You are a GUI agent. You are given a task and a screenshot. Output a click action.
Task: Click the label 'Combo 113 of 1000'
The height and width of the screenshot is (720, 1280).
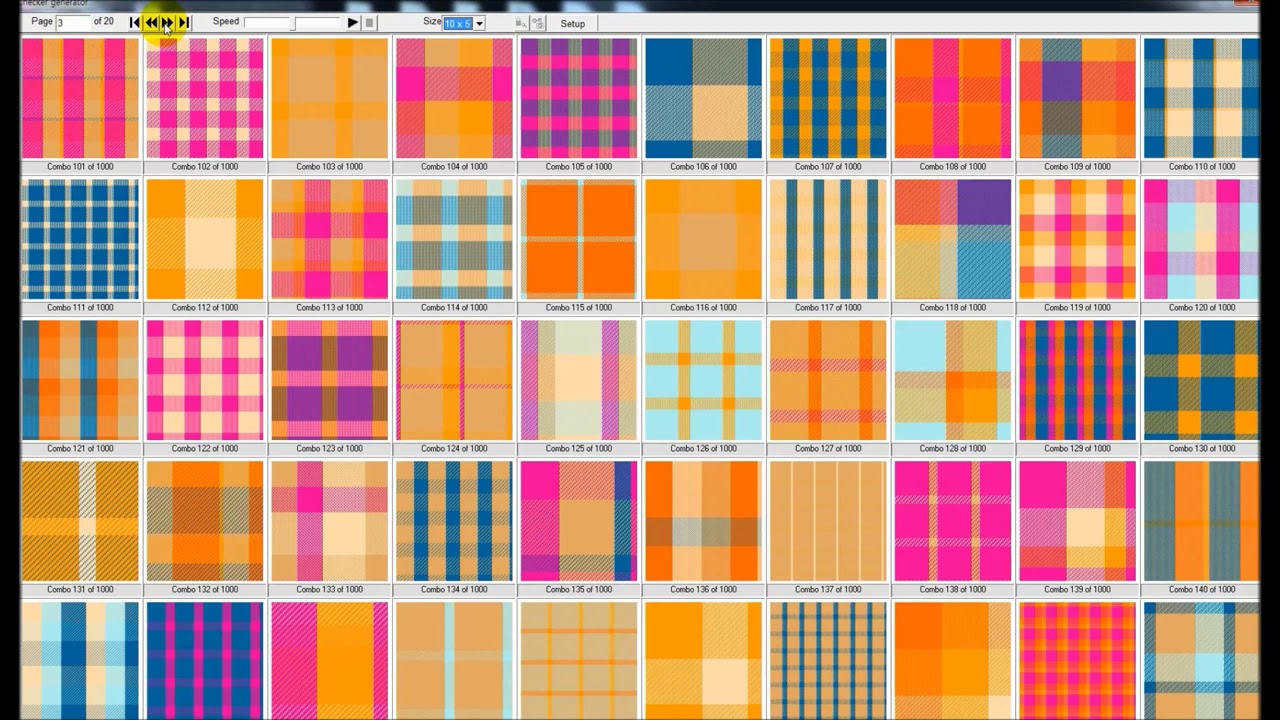(329, 308)
